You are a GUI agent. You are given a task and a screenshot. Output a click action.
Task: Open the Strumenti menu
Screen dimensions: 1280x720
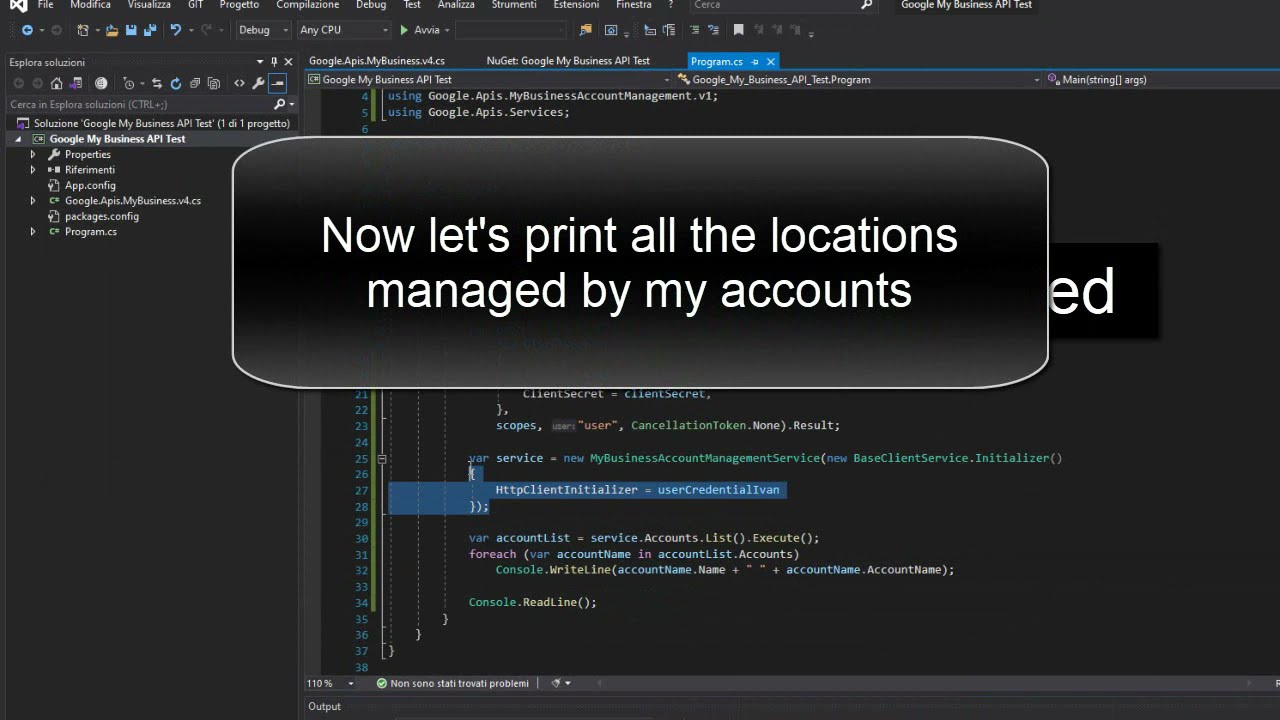514,5
